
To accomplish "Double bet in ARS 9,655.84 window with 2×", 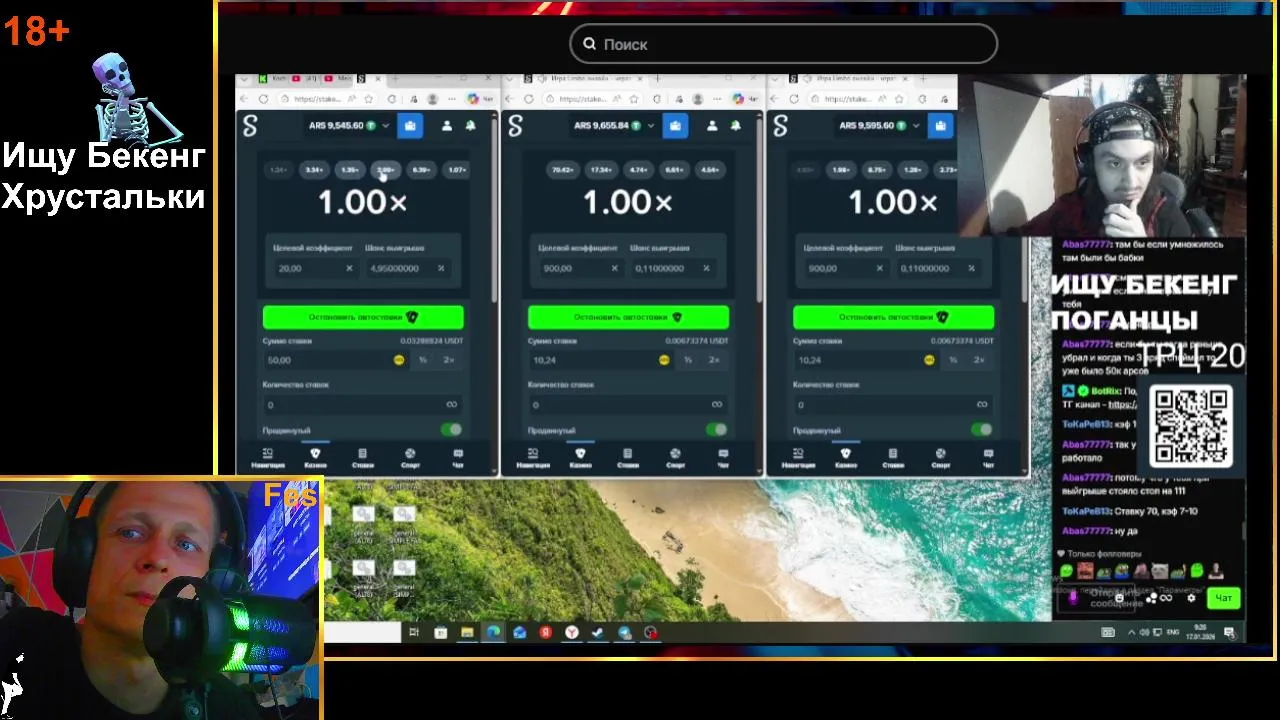I will pyautogui.click(x=714, y=360).
